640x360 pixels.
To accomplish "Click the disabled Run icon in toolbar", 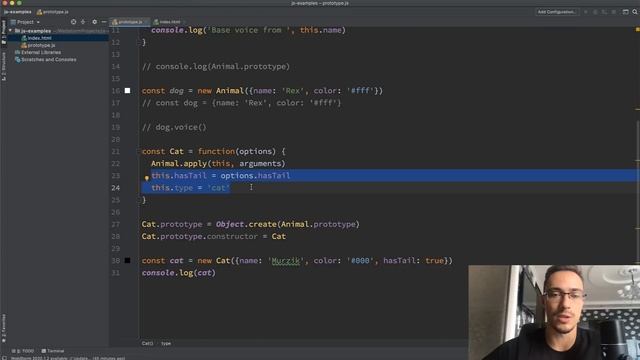I will tap(586, 12).
